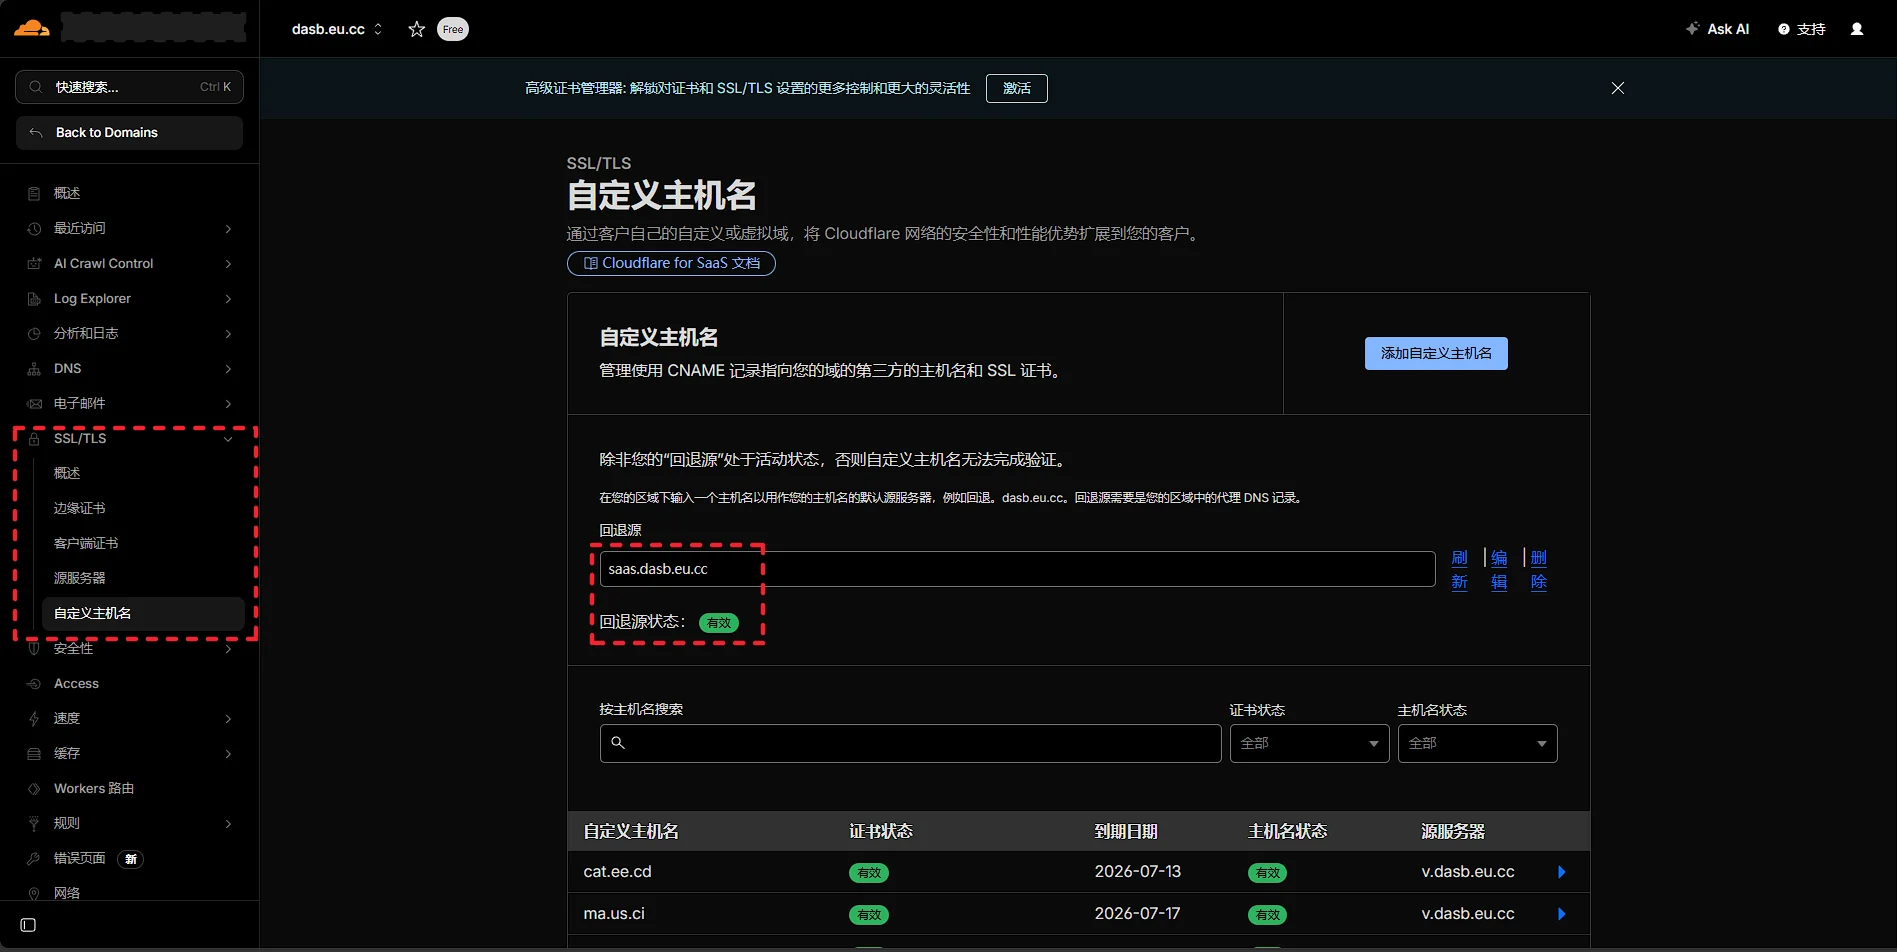
Task: Click the 错误页面 wrench icon
Action: tap(34, 858)
